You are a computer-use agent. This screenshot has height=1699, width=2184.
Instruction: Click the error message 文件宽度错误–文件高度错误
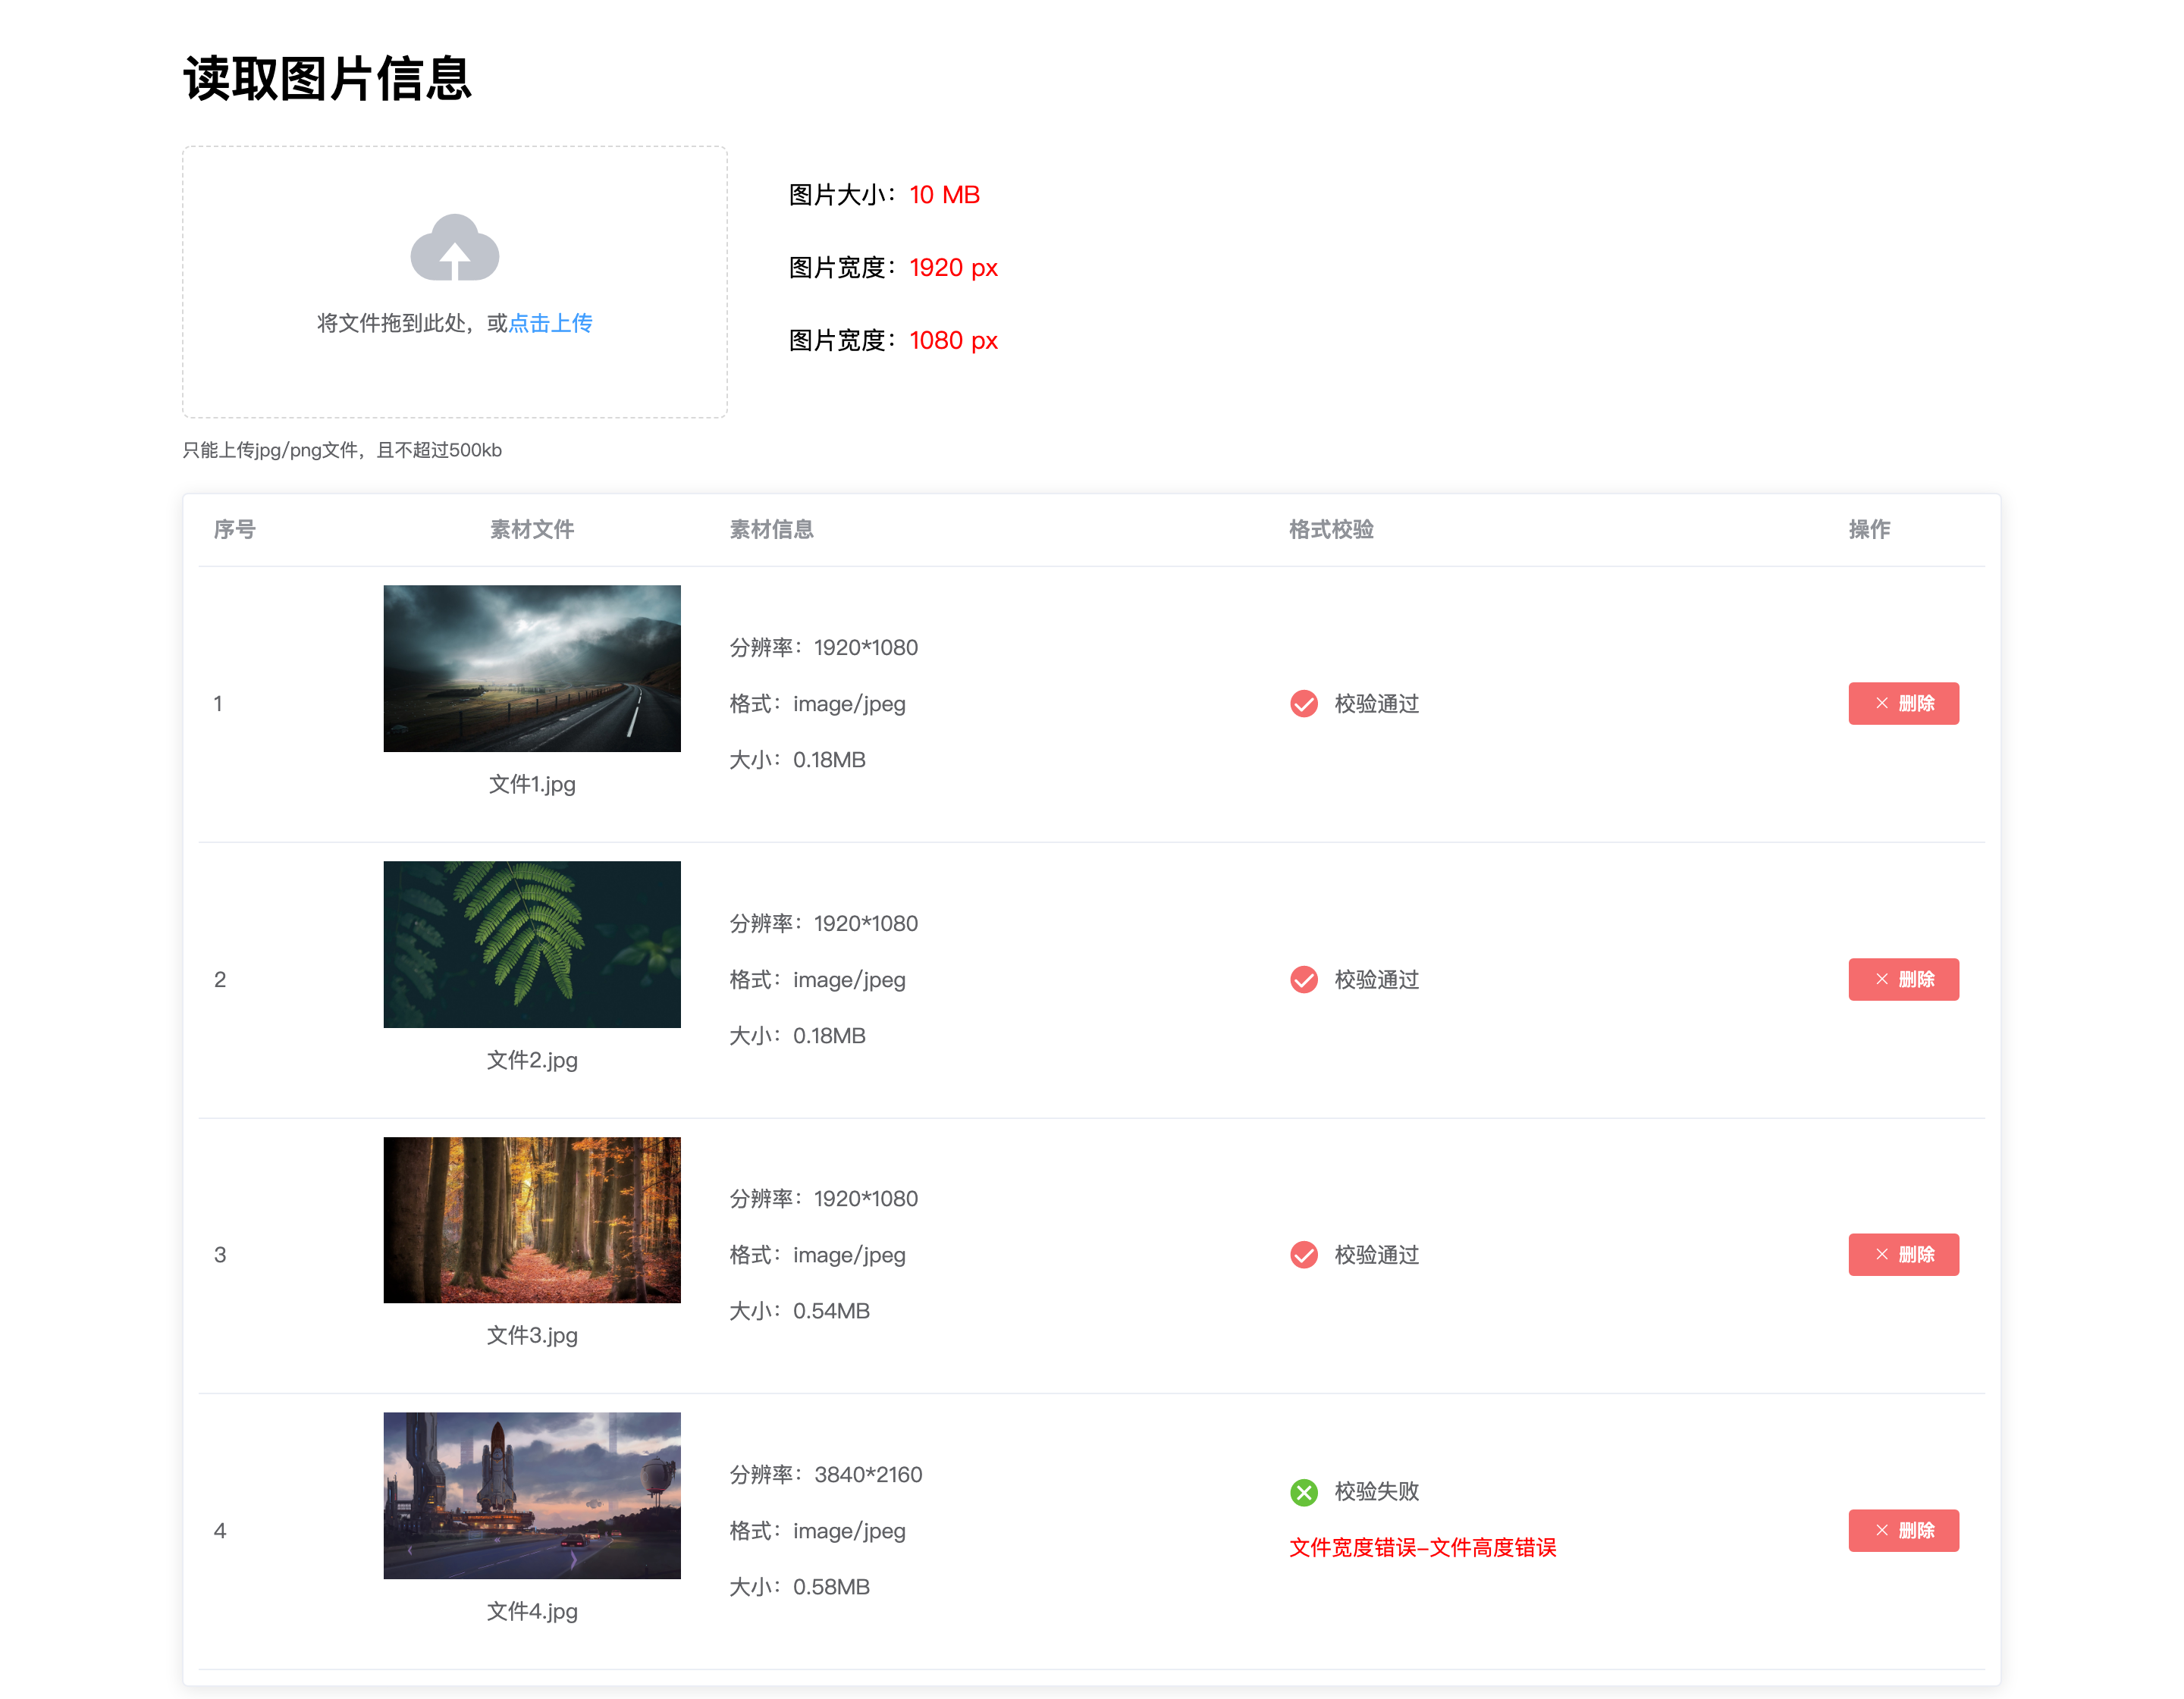tap(1423, 1548)
